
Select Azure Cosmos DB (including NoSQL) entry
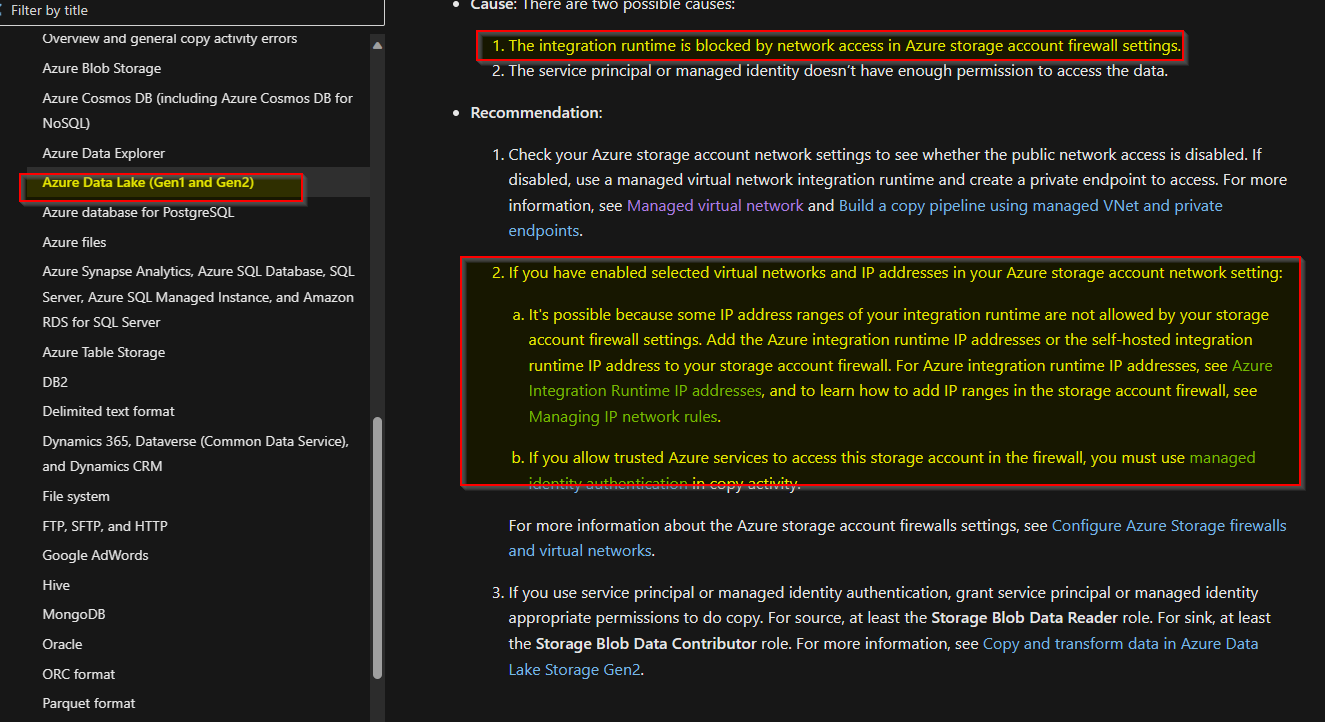coord(198,111)
